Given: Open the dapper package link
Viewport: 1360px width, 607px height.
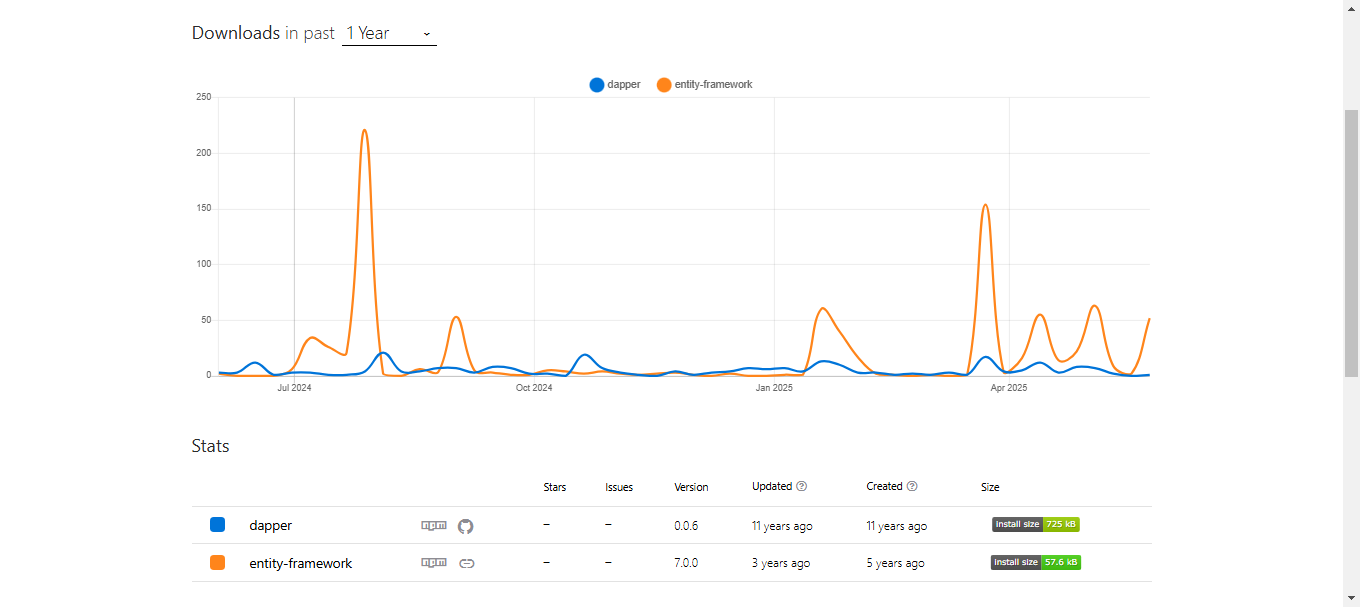Looking at the screenshot, I should [x=270, y=525].
